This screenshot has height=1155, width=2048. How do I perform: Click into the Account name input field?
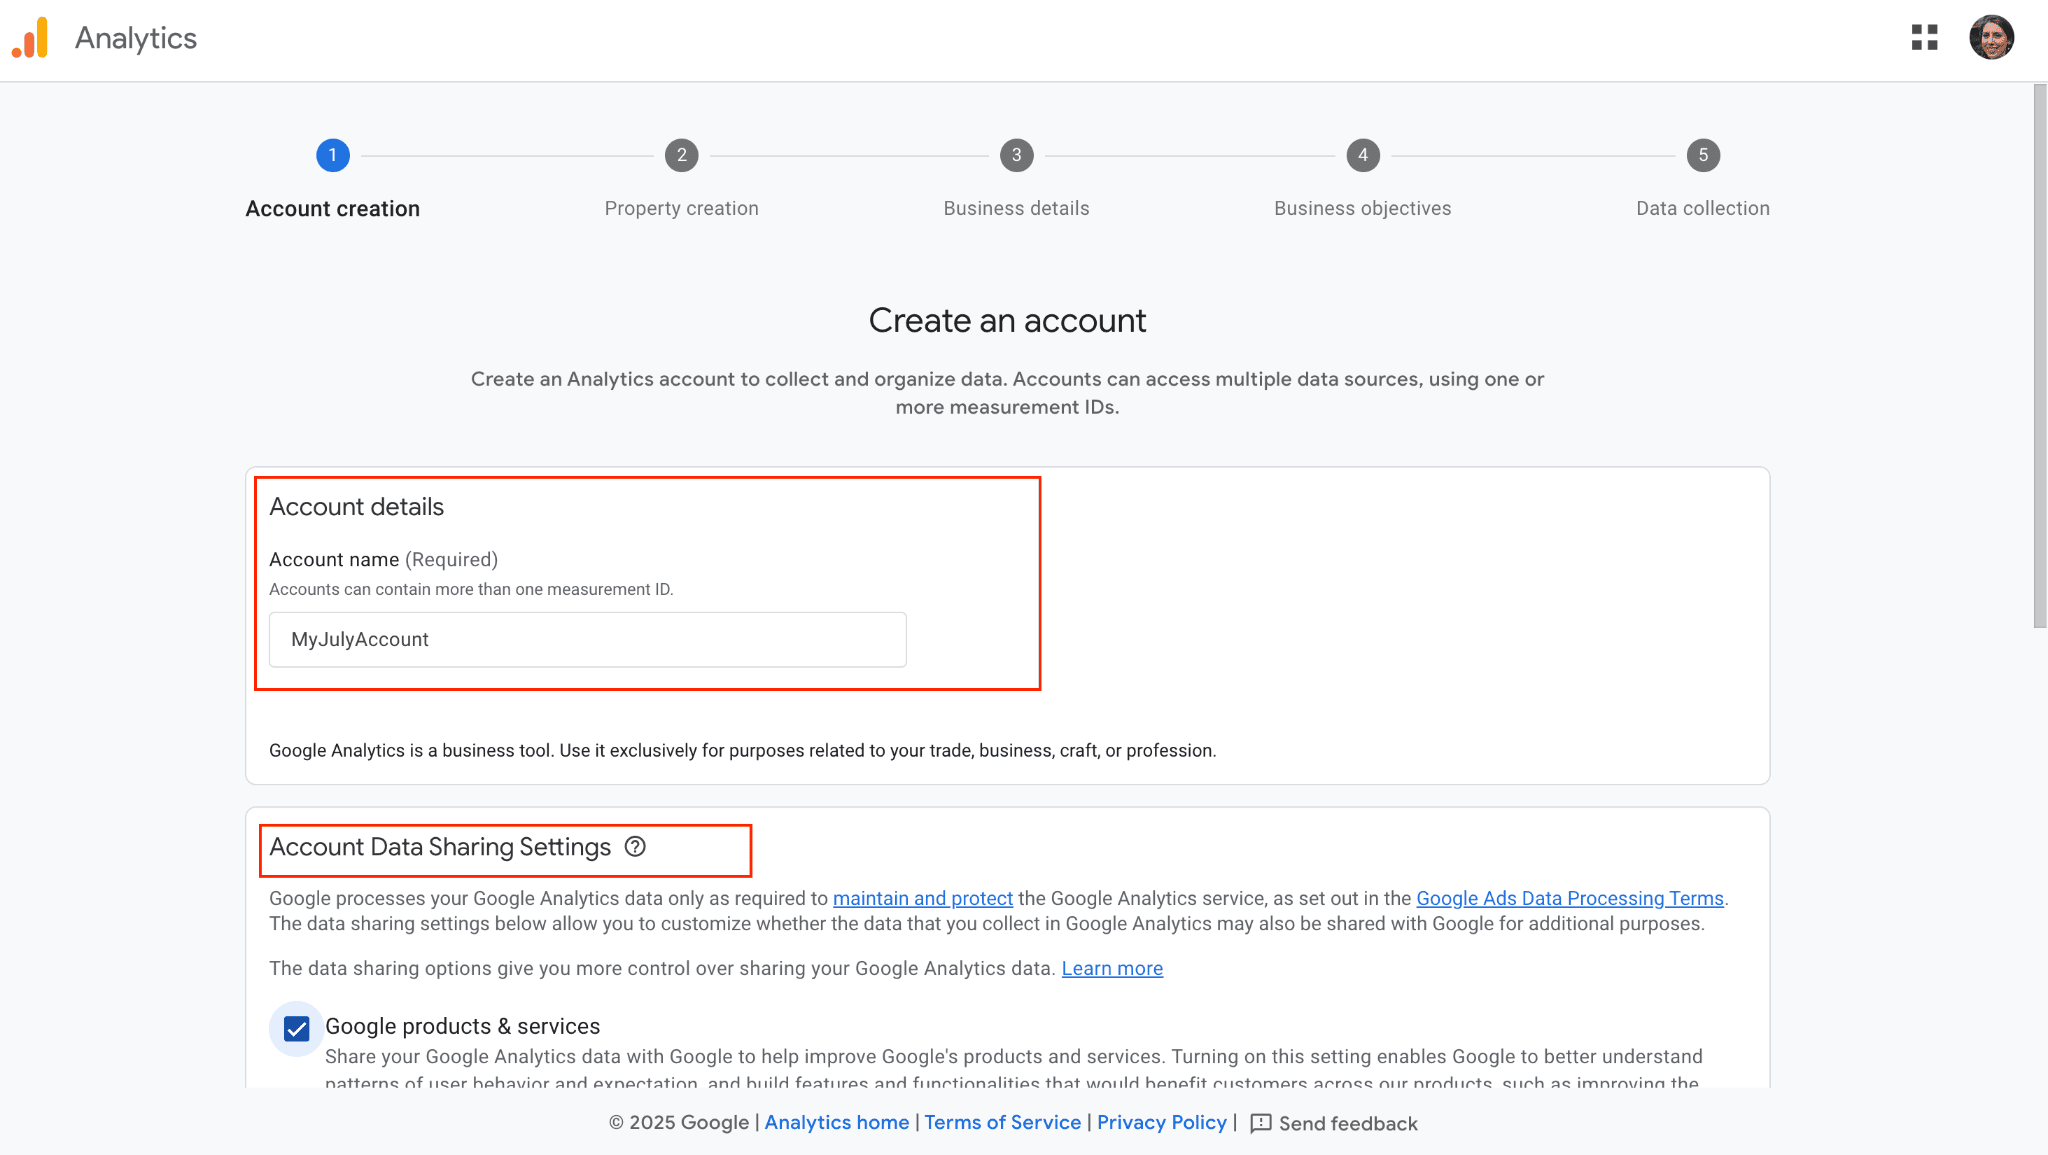coord(587,640)
